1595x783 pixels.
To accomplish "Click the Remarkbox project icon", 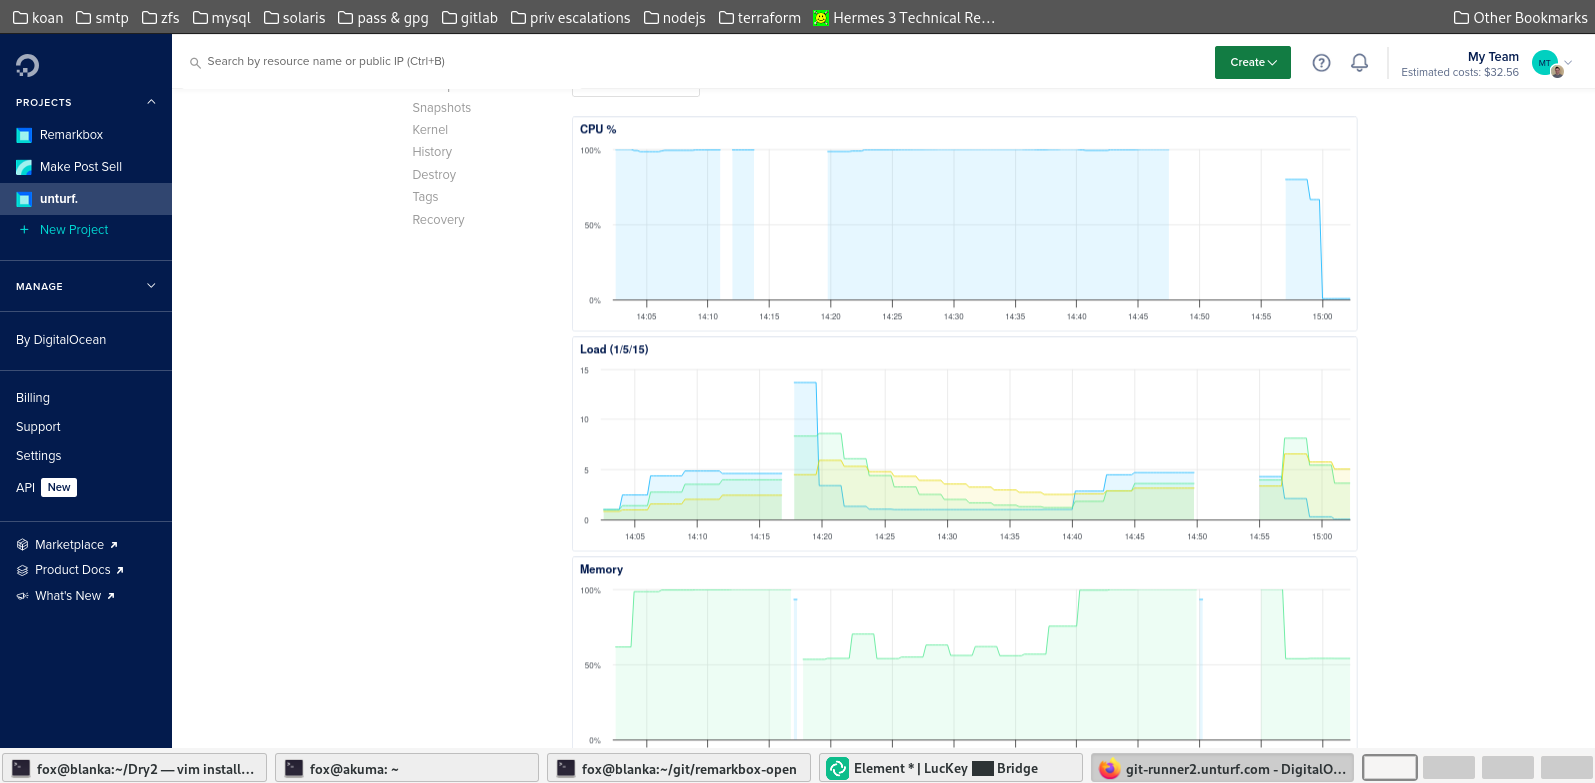I will [x=24, y=135].
